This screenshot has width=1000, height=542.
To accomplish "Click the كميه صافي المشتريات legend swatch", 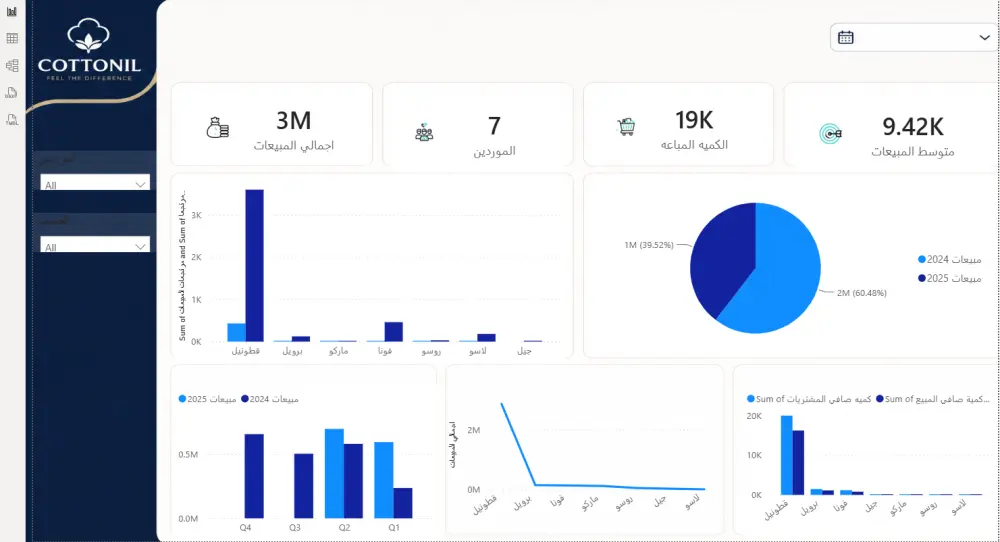I will coord(751,399).
